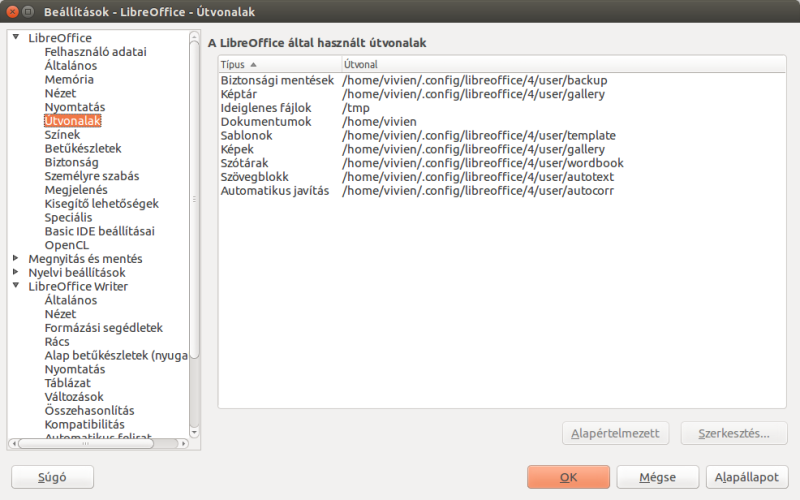
Task: Select the Ideiglenes fájlok row
Action: tap(502, 108)
